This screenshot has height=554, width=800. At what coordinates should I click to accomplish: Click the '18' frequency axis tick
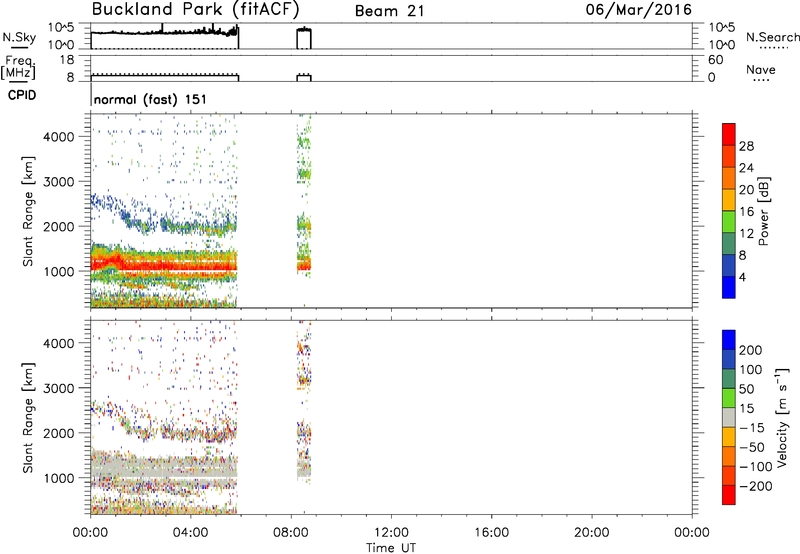[x=67, y=60]
